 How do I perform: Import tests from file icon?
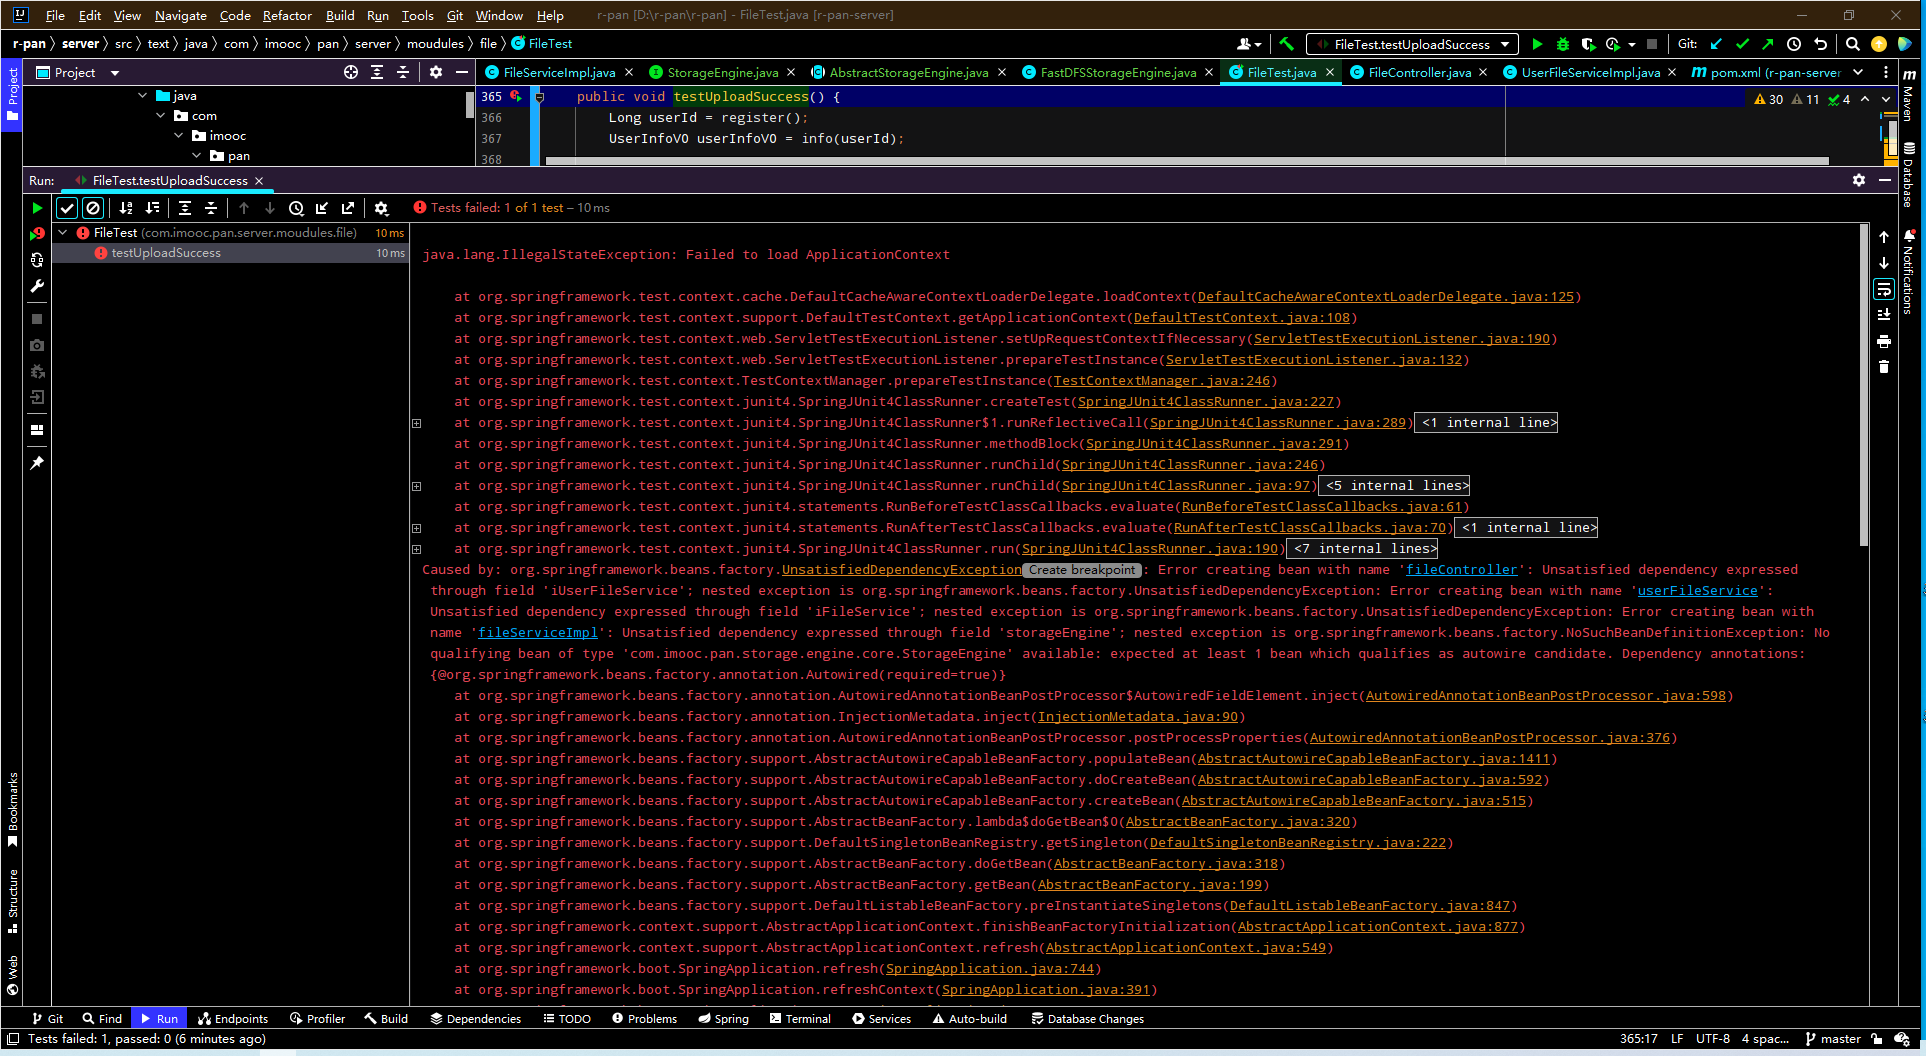click(x=322, y=208)
